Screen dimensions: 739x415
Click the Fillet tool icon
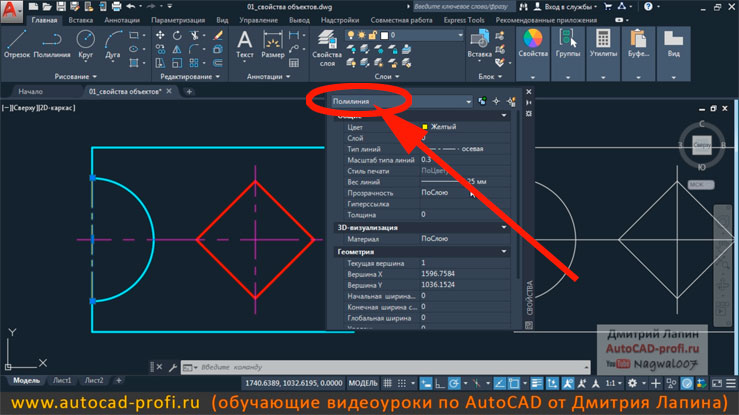(x=194, y=49)
